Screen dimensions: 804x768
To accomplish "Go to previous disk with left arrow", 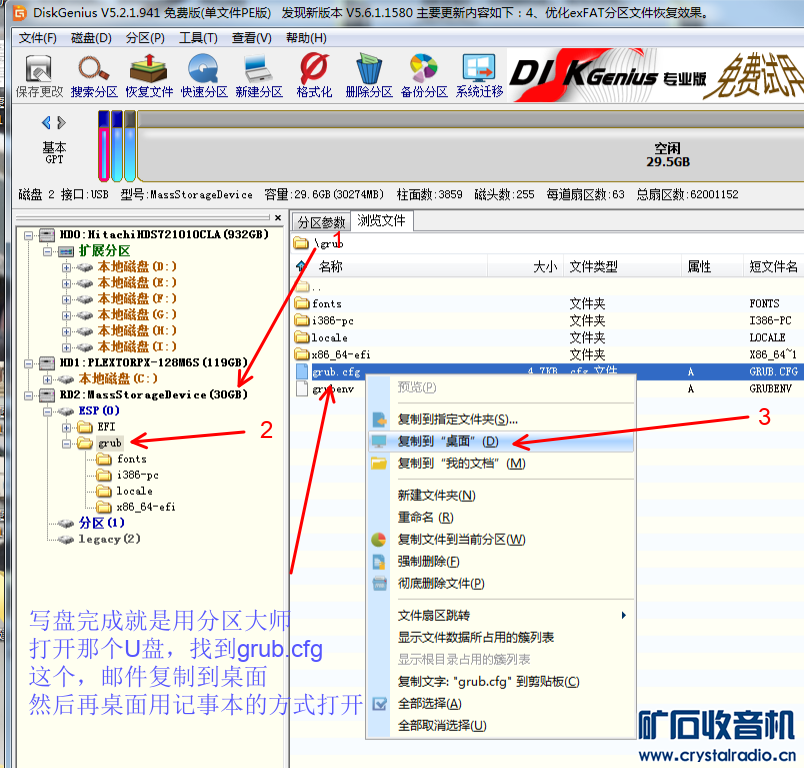I will 46,123.
